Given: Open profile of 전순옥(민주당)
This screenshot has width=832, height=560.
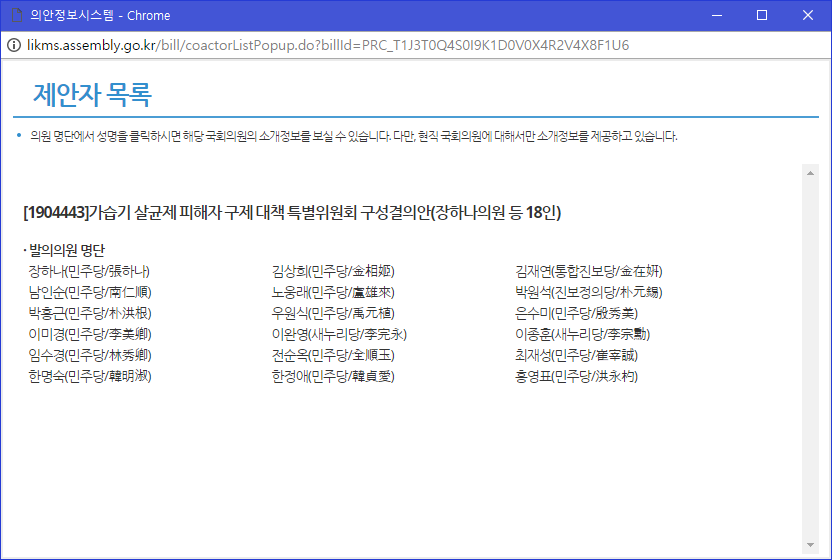Looking at the screenshot, I should (333, 355).
